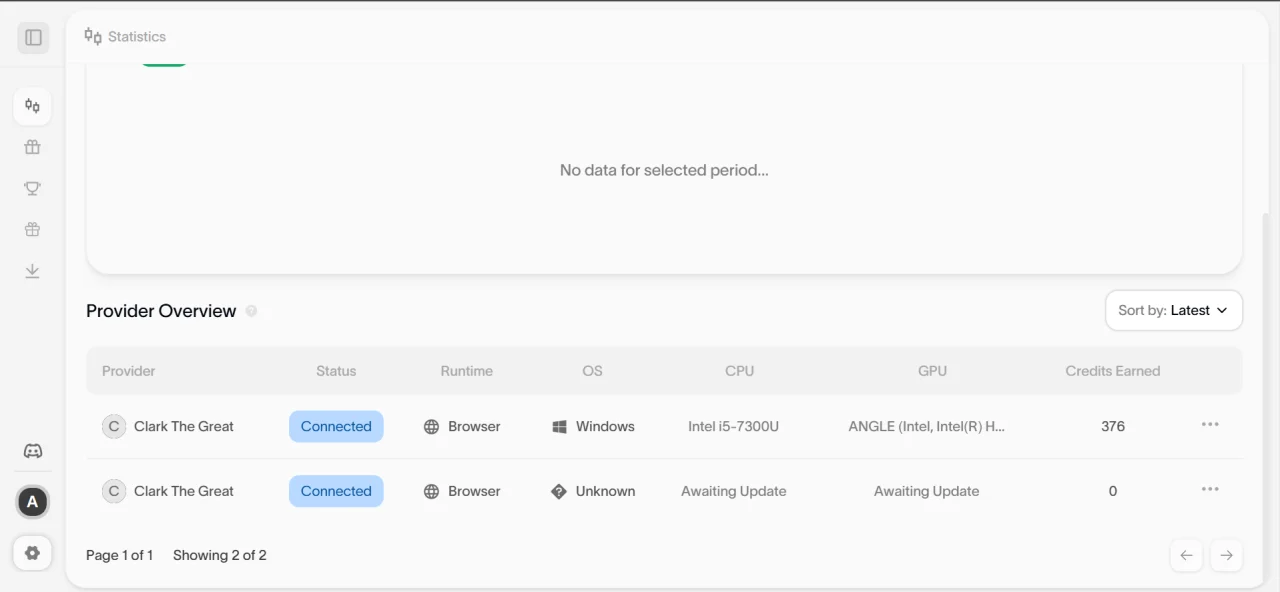Click the Showing 2 of 2 text
The height and width of the screenshot is (592, 1280).
pyautogui.click(x=220, y=555)
